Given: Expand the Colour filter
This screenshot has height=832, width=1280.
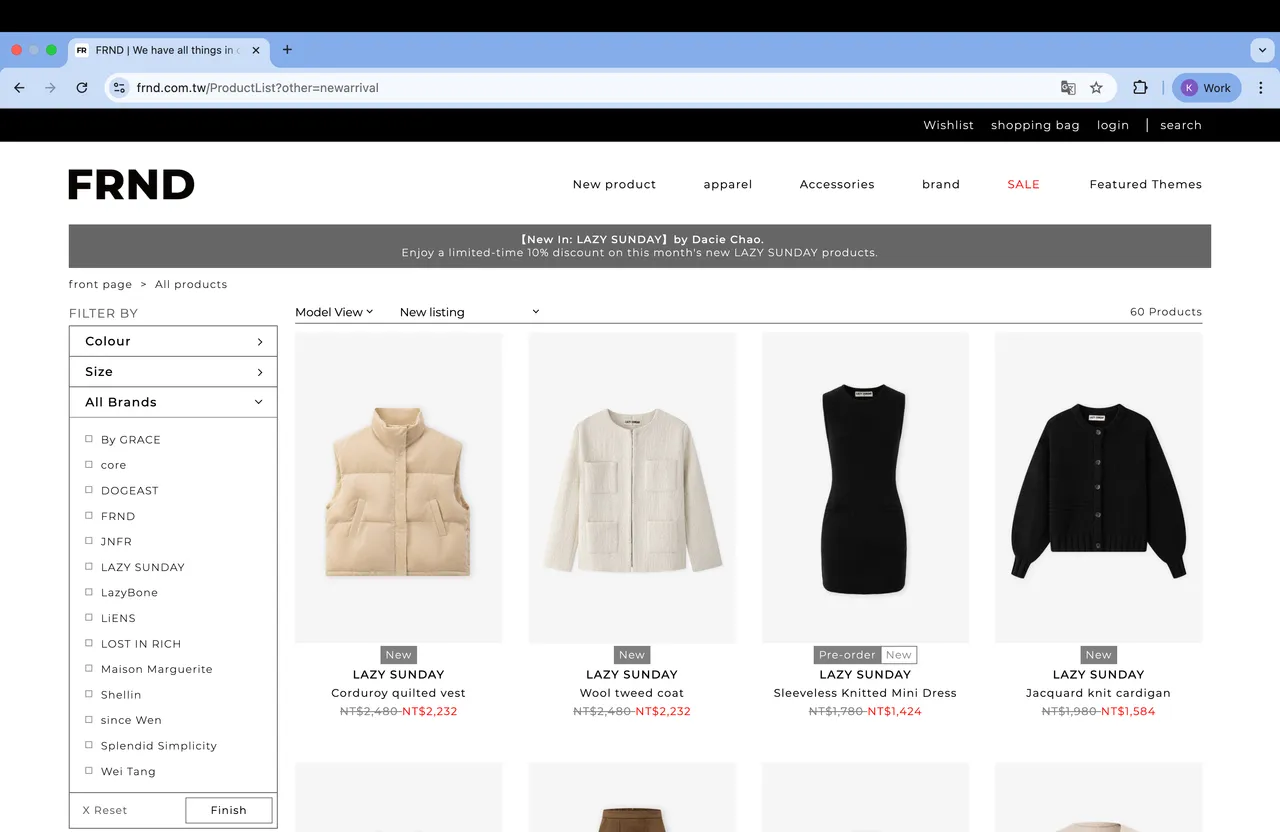Looking at the screenshot, I should 173,341.
